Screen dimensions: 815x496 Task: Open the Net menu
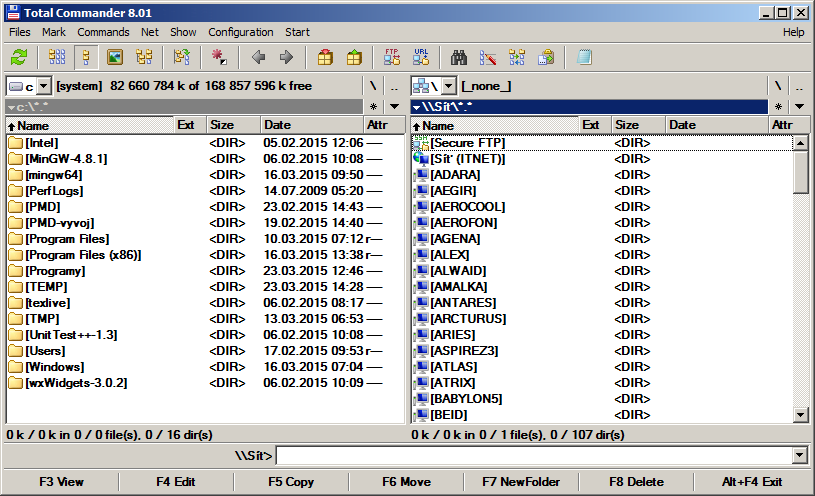point(150,32)
